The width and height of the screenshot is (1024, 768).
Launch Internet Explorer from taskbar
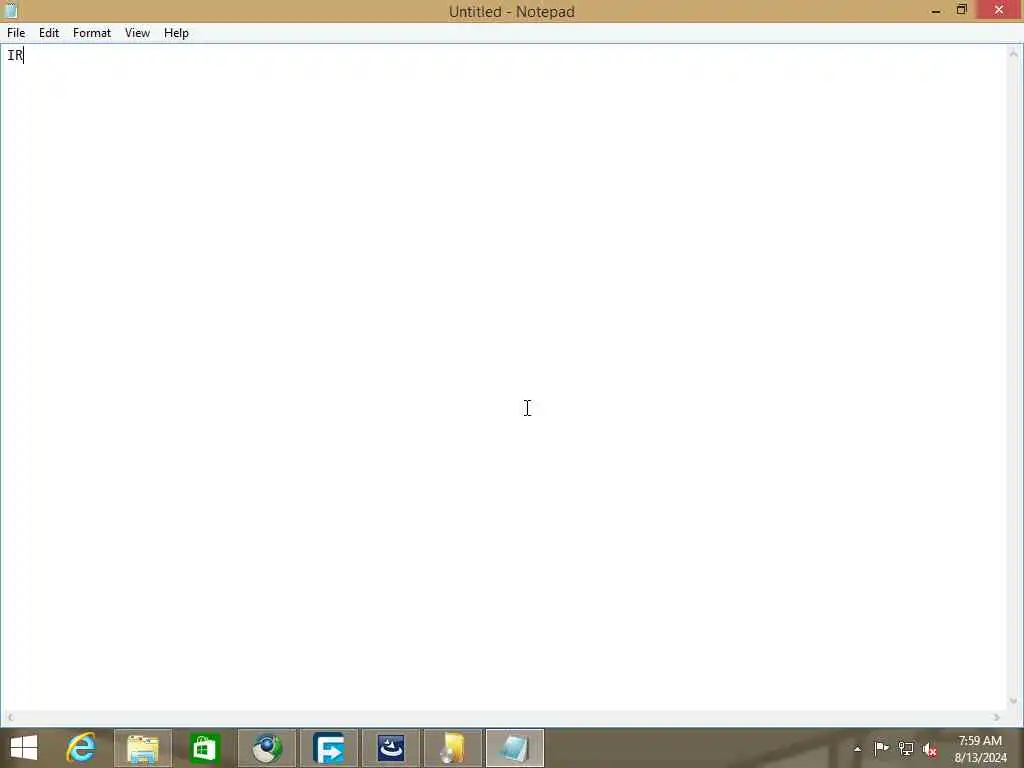point(81,748)
